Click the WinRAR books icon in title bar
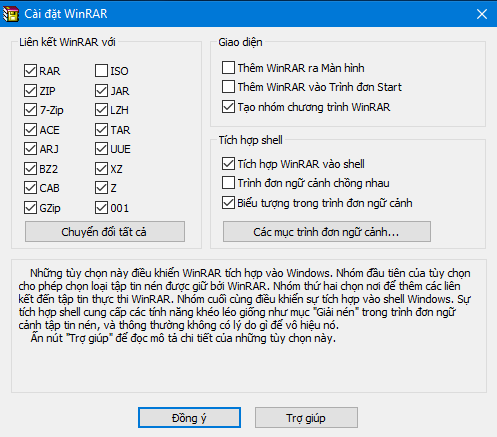The width and height of the screenshot is (497, 437). click(x=10, y=14)
